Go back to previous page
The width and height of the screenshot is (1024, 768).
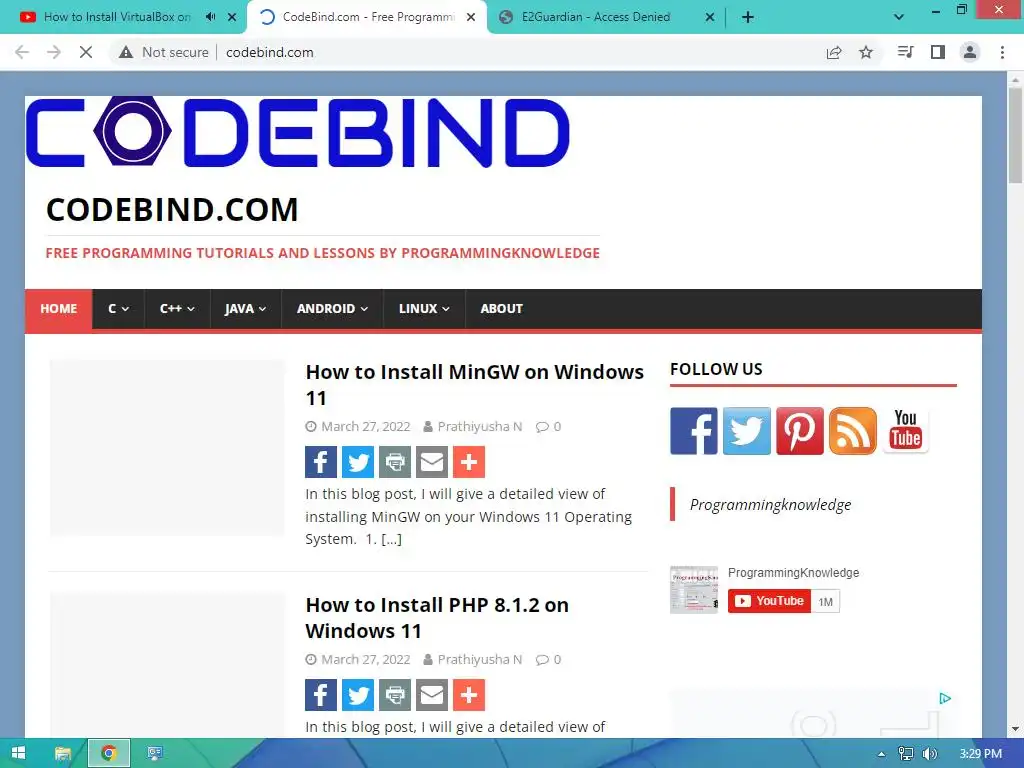point(22,52)
